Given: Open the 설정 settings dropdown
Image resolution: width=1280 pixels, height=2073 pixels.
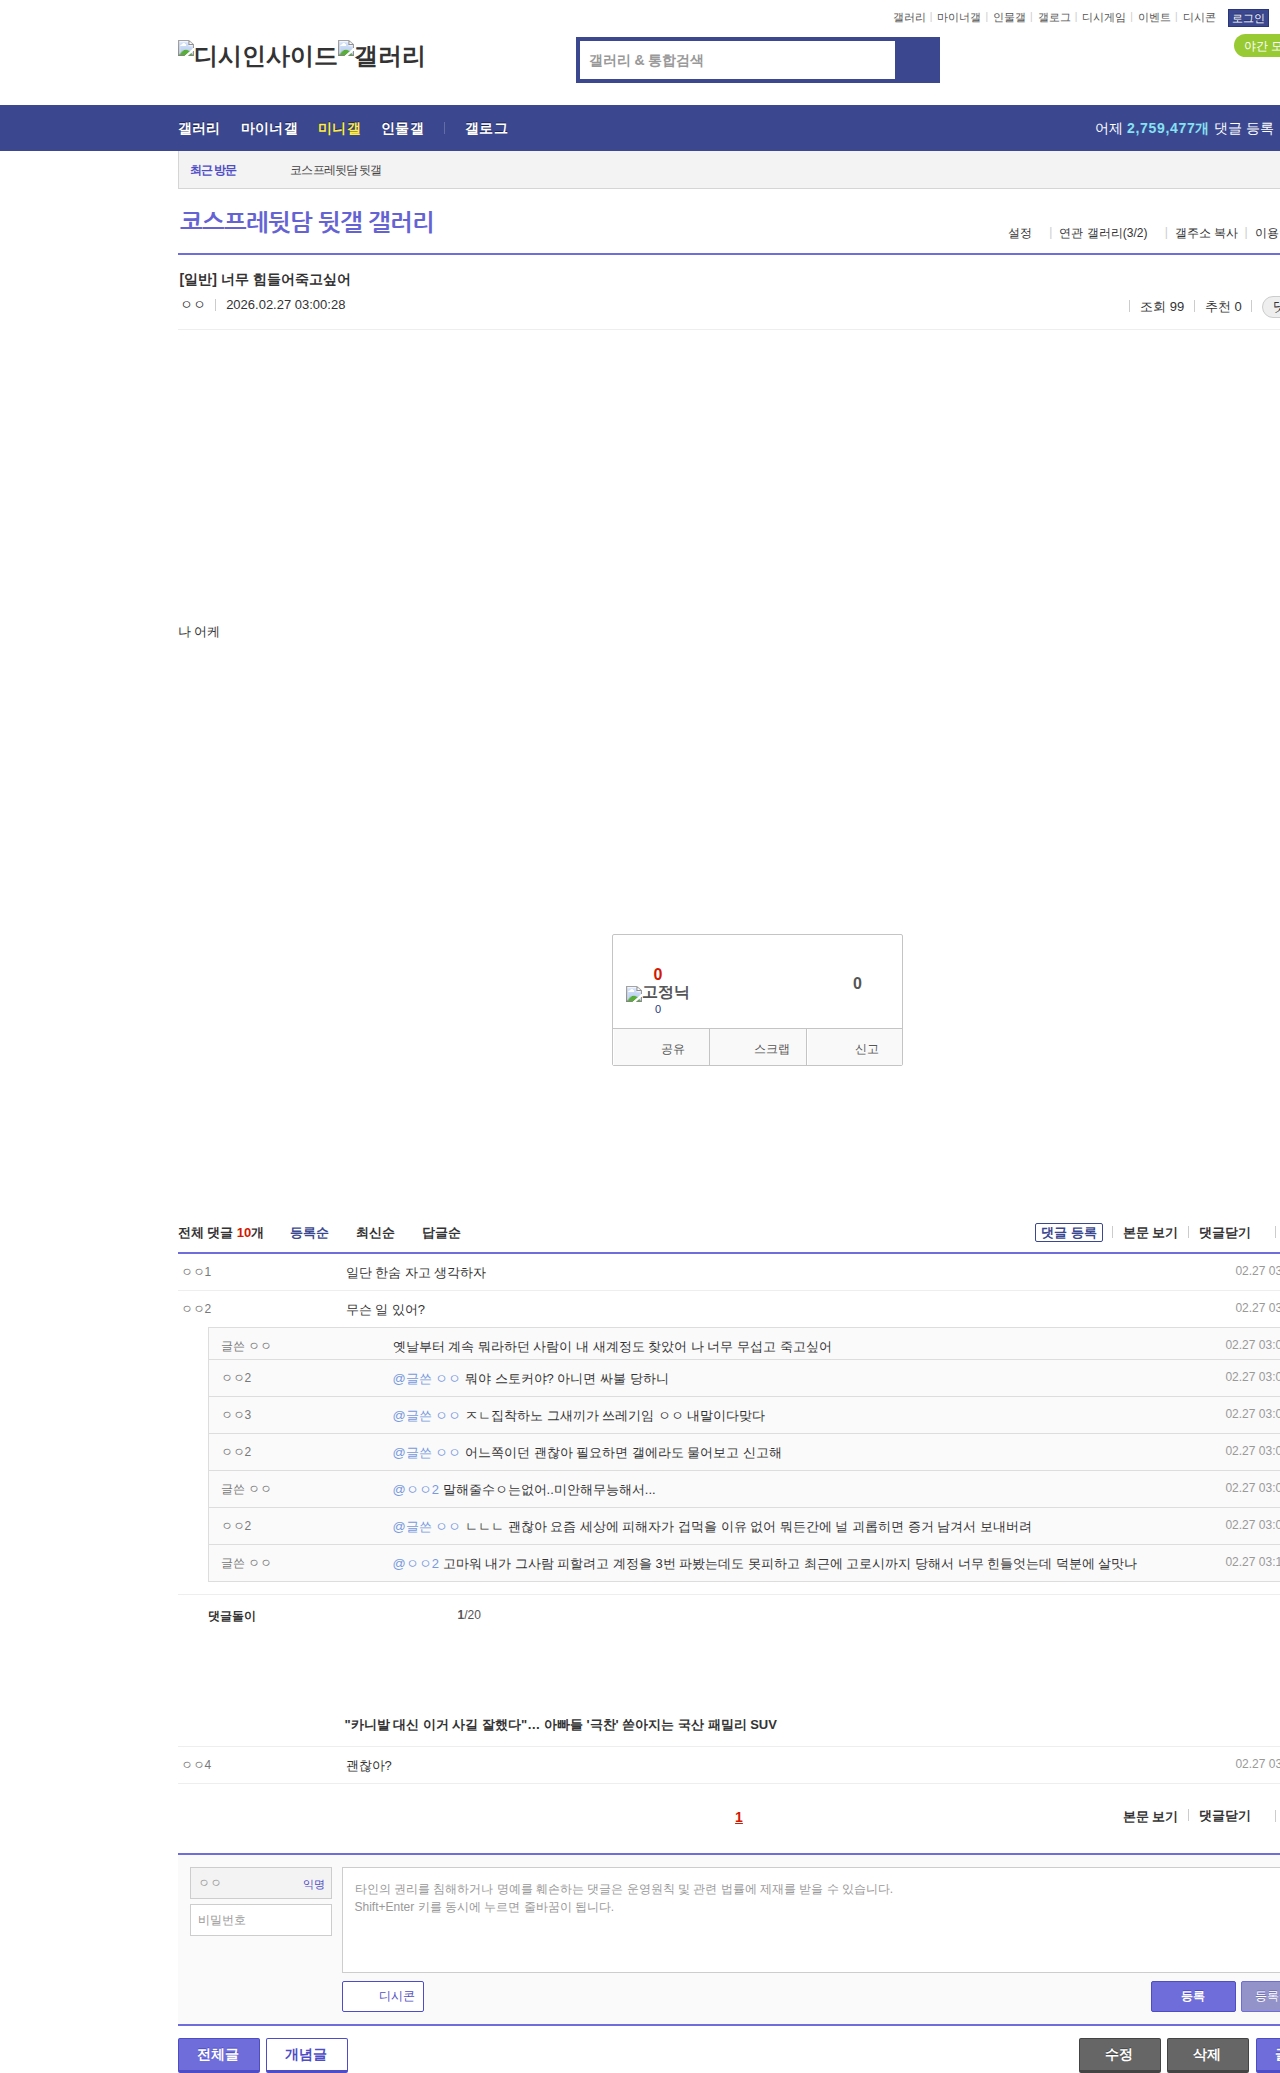Looking at the screenshot, I should [1020, 233].
